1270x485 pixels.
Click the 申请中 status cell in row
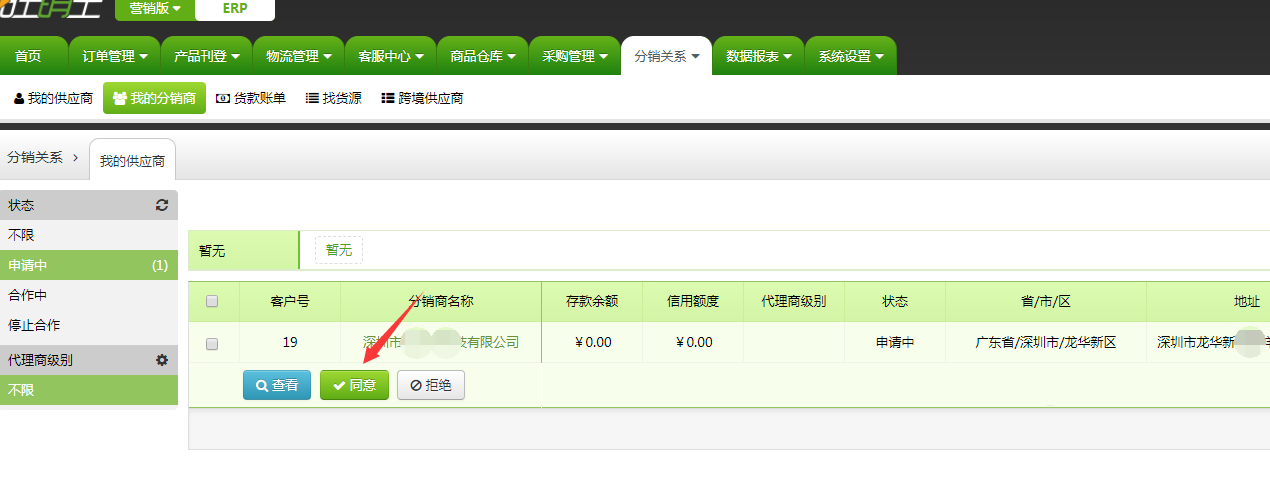click(x=895, y=342)
